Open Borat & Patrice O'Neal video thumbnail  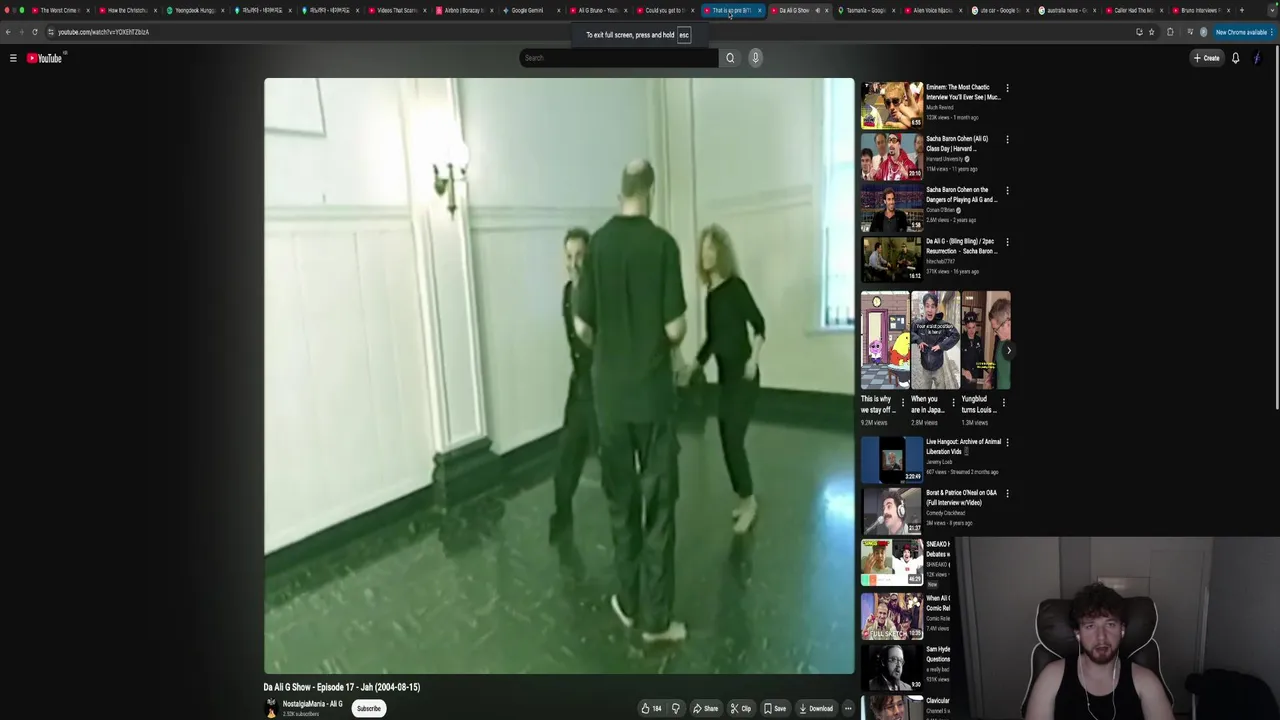point(892,510)
